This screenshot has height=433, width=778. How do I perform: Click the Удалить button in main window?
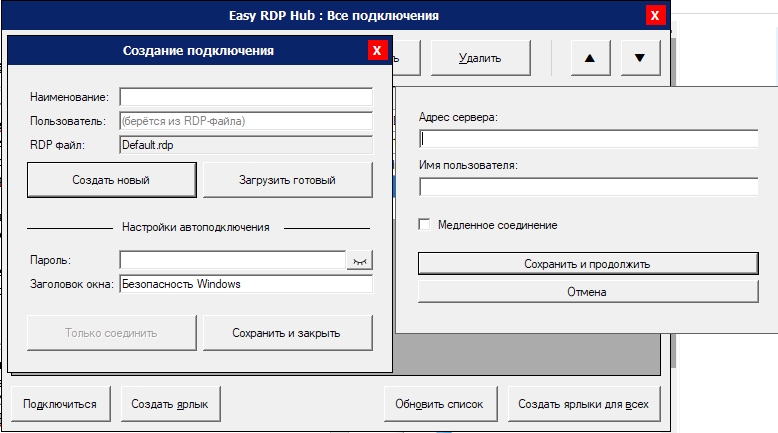pyautogui.click(x=480, y=58)
